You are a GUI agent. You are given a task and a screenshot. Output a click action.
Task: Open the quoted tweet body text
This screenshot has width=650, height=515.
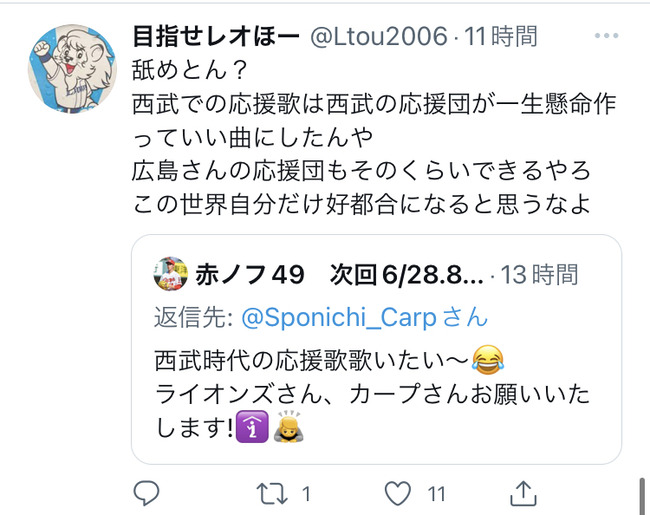click(372, 394)
